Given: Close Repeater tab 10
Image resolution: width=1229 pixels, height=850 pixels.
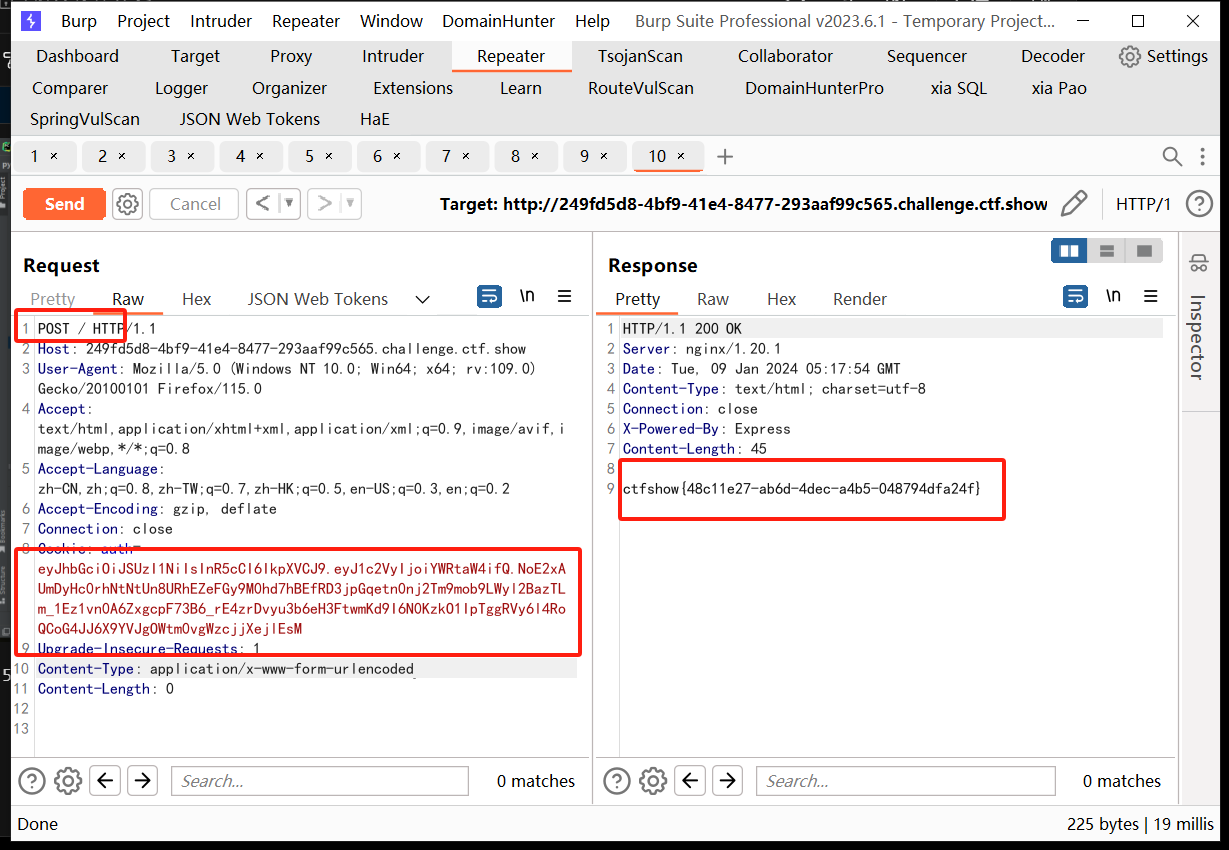Looking at the screenshot, I should [681, 156].
